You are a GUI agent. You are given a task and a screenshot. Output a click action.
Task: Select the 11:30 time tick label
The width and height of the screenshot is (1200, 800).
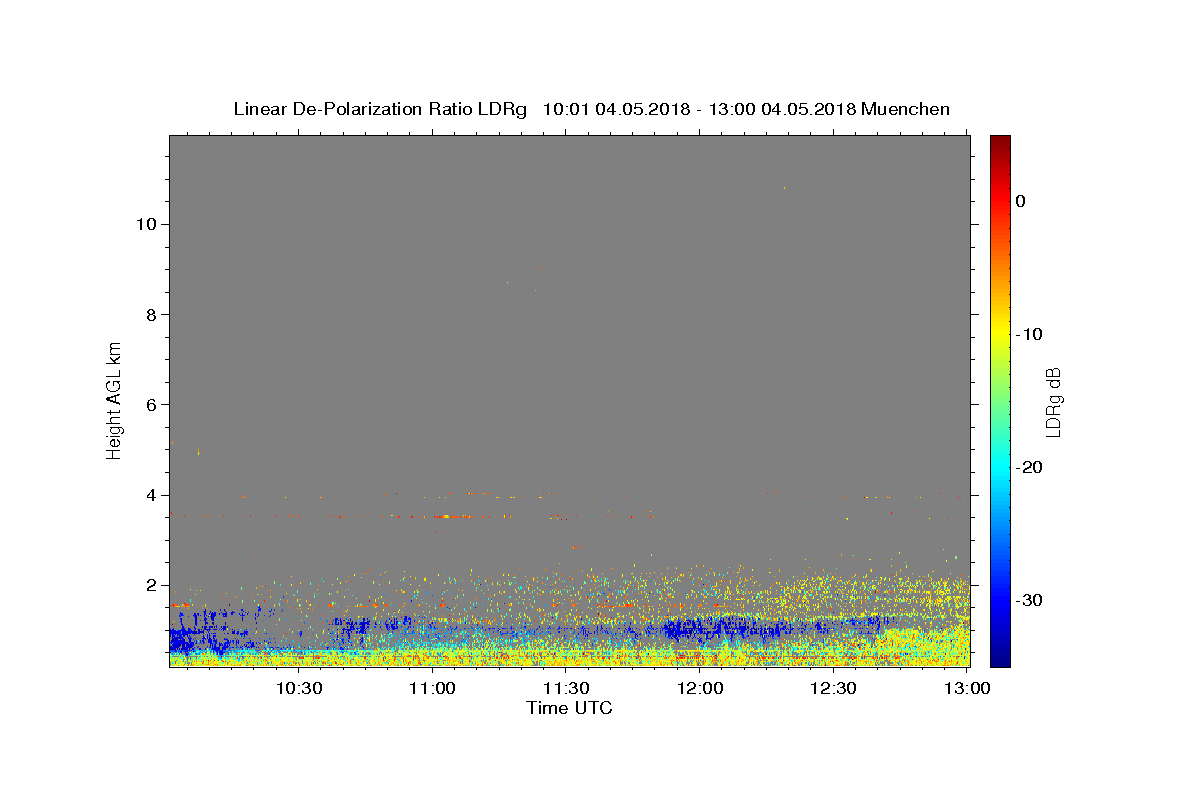point(567,688)
